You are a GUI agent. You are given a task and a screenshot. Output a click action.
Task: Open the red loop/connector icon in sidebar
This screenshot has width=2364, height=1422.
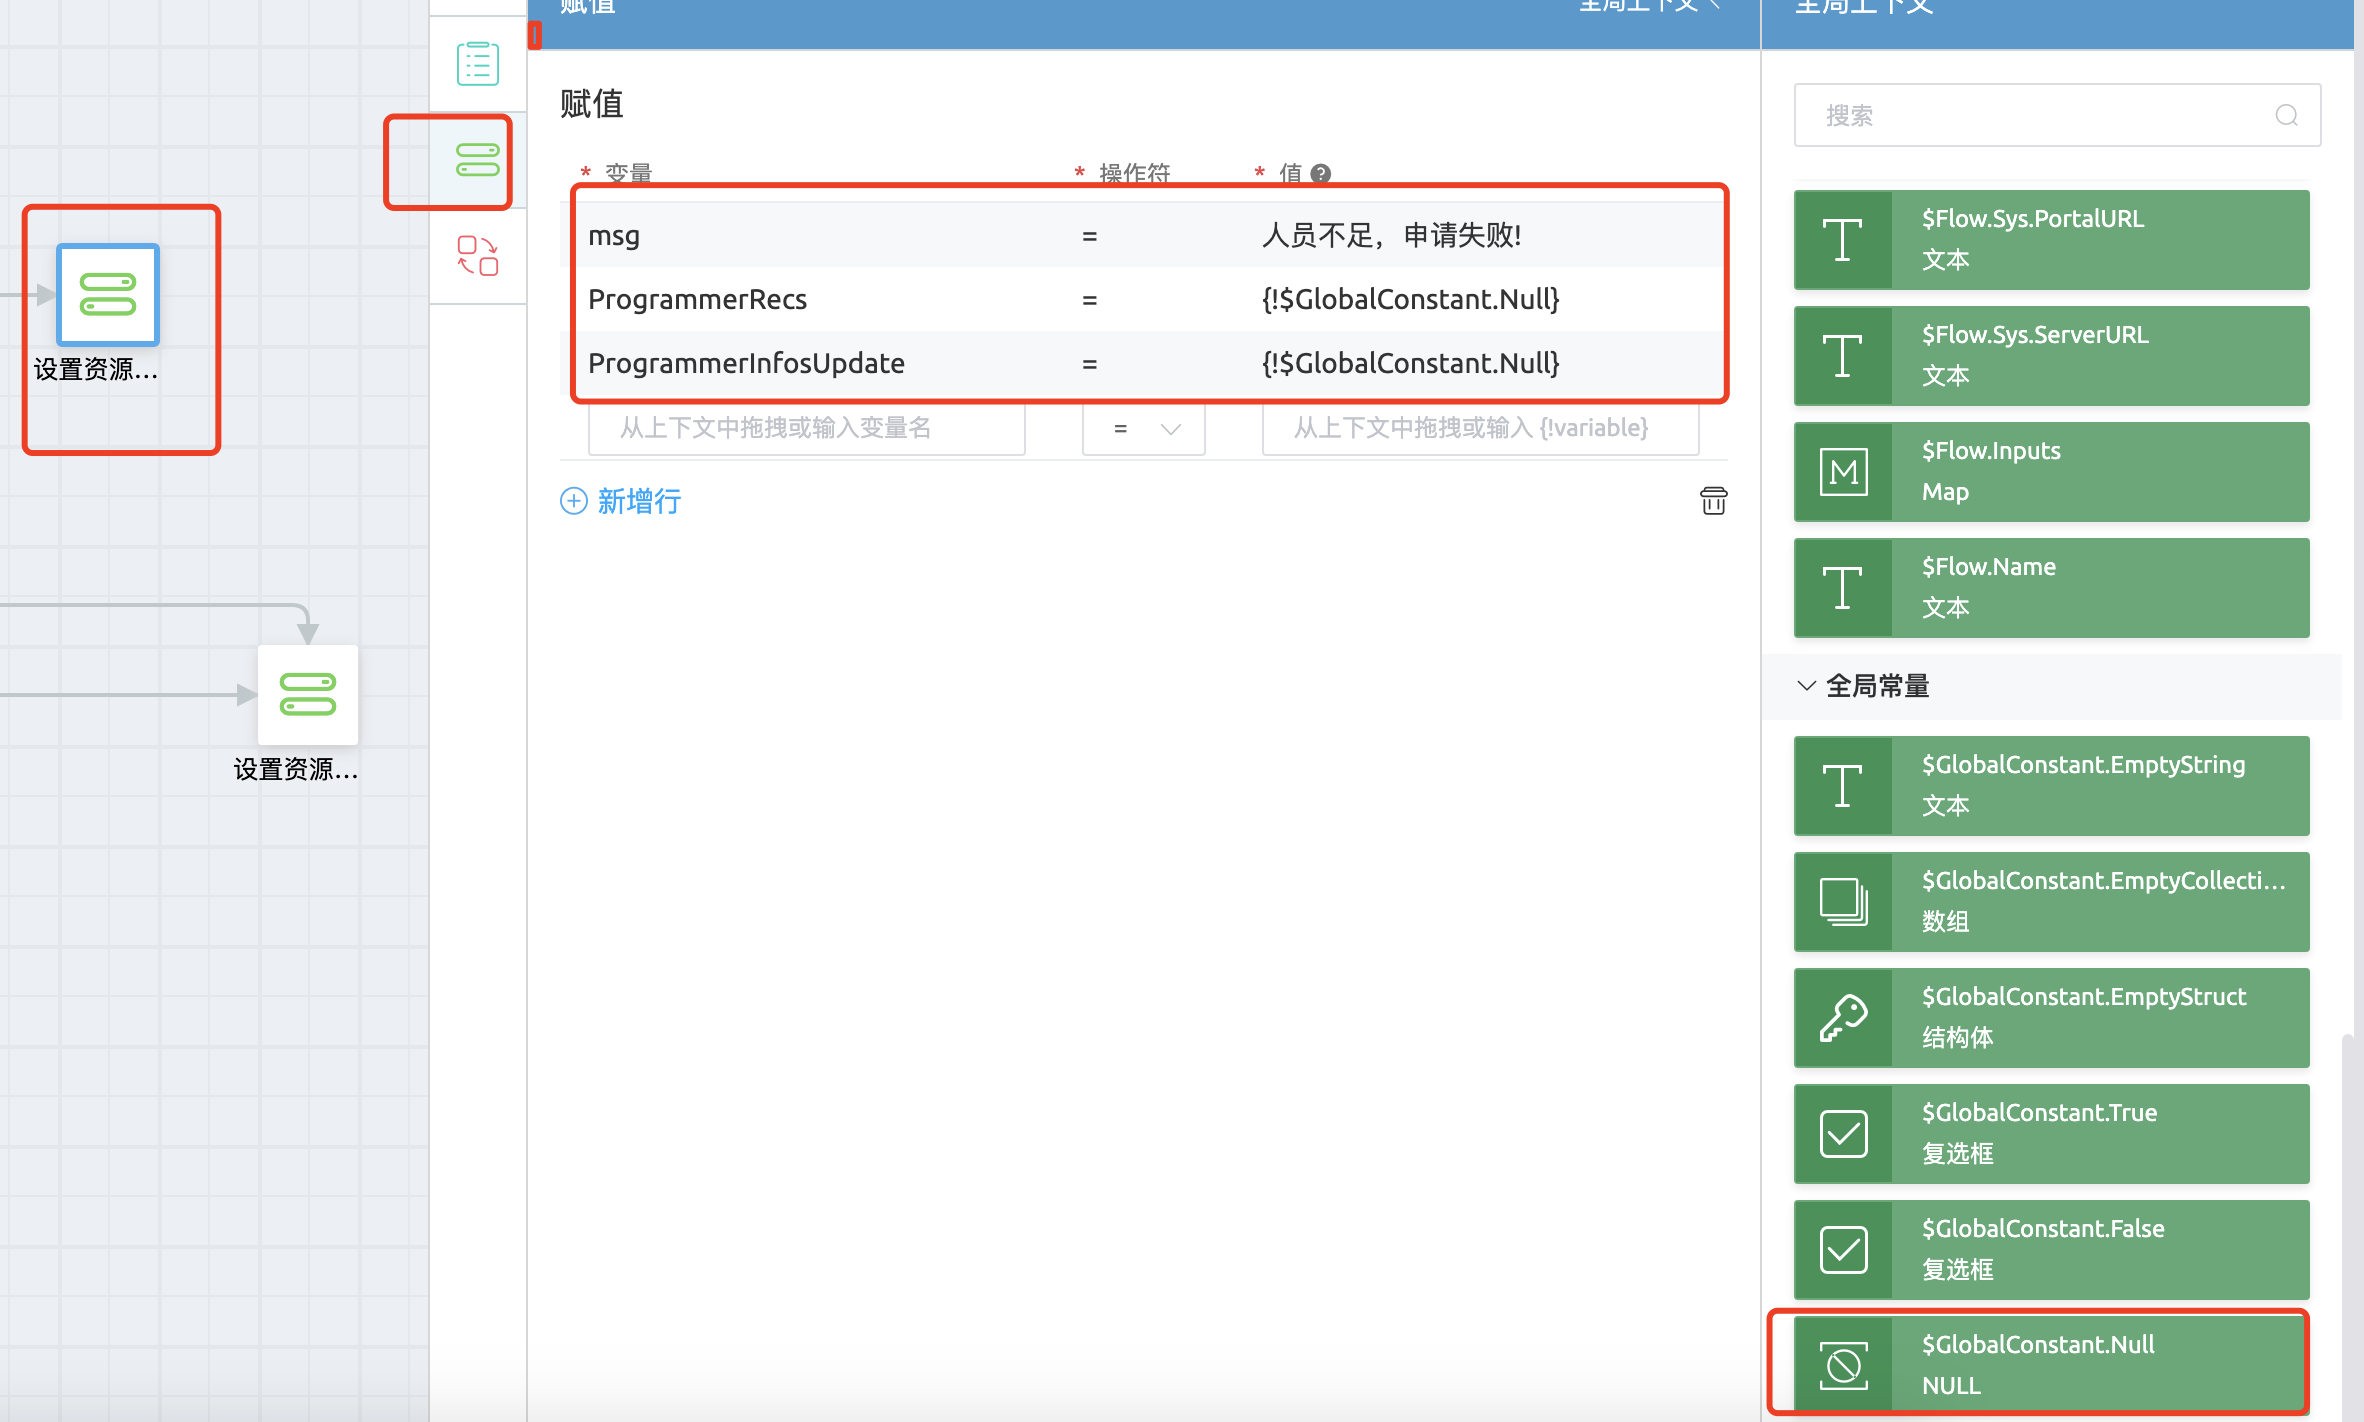[x=477, y=256]
